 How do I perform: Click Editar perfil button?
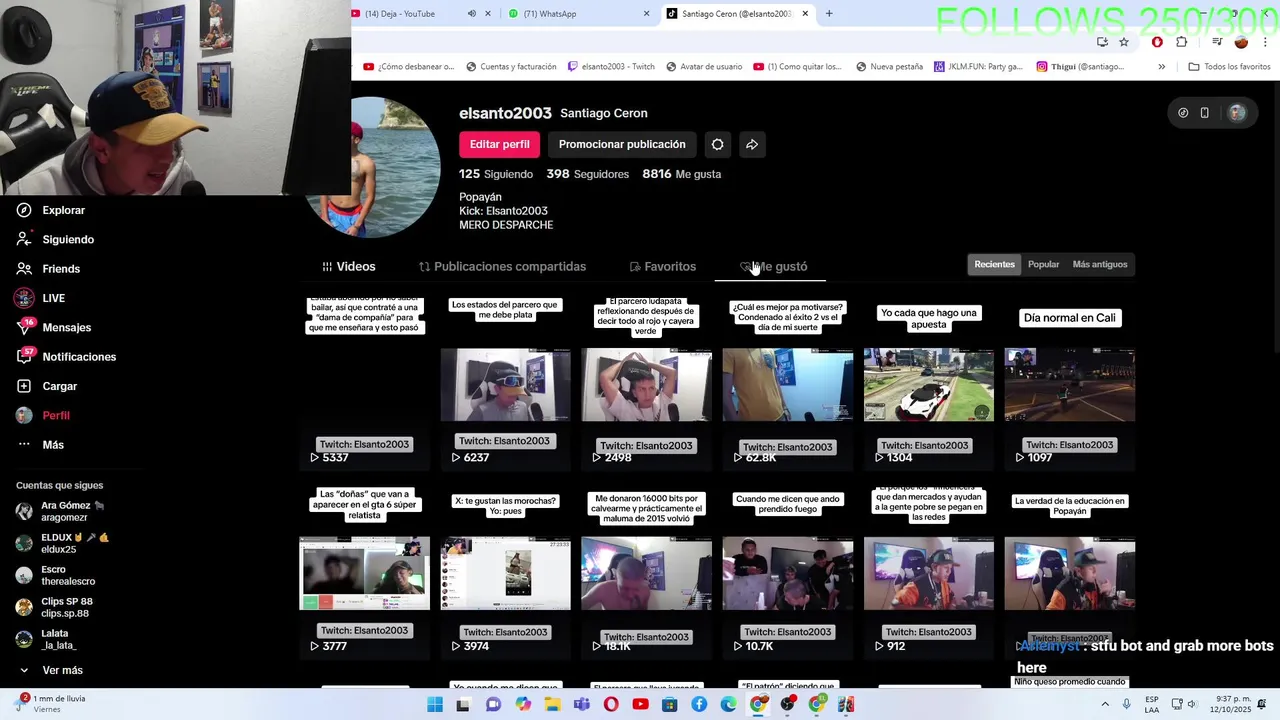[499, 145]
